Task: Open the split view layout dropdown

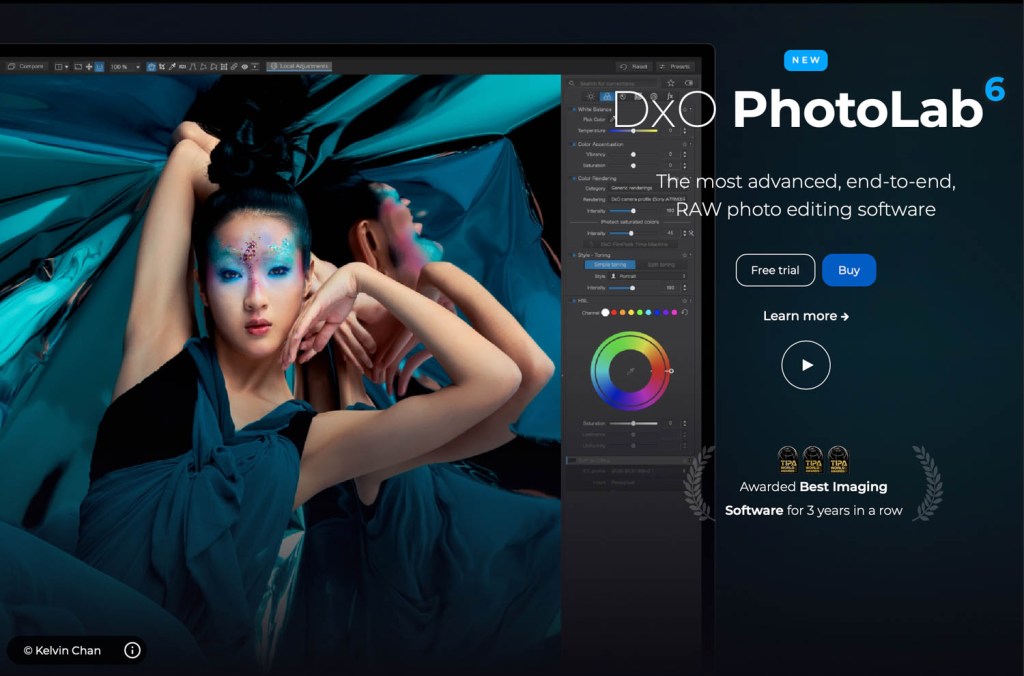Action: 61,67
